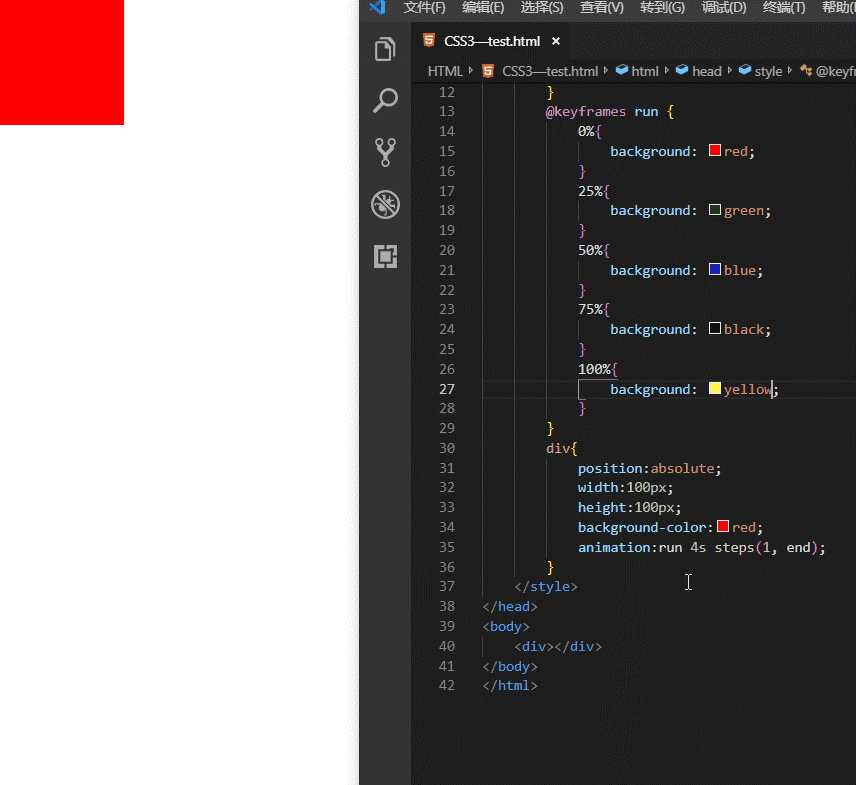Switch to the CSS3—test.html tab

492,41
